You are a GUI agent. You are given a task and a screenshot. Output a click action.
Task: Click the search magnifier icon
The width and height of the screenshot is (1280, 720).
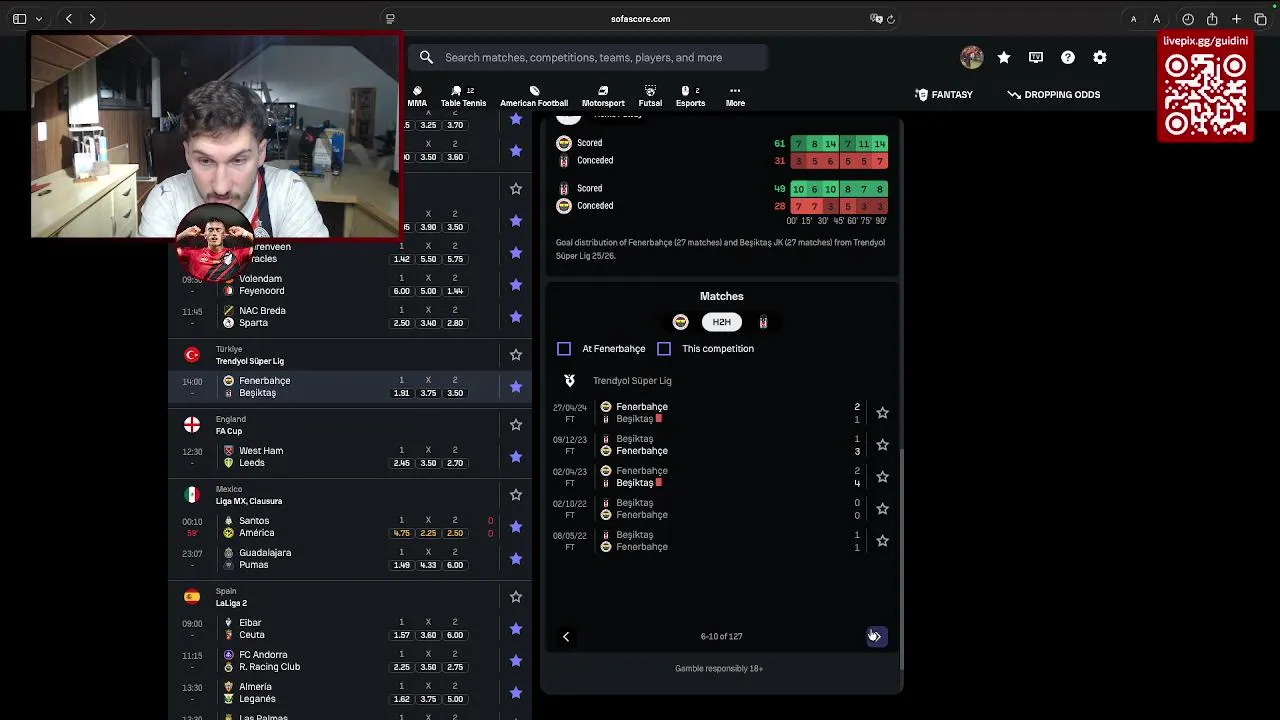point(426,57)
